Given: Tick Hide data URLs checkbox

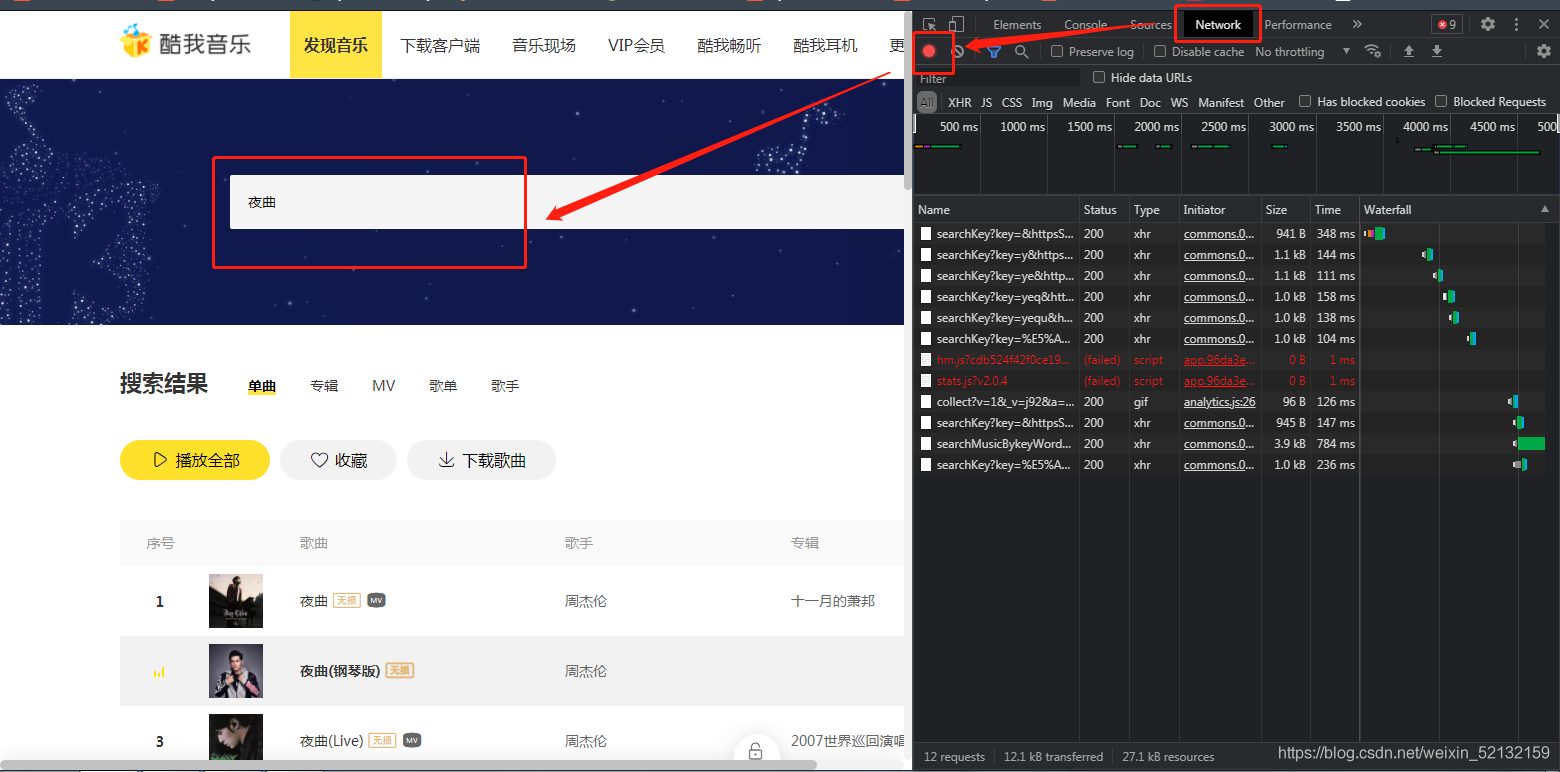Looking at the screenshot, I should [x=1099, y=77].
